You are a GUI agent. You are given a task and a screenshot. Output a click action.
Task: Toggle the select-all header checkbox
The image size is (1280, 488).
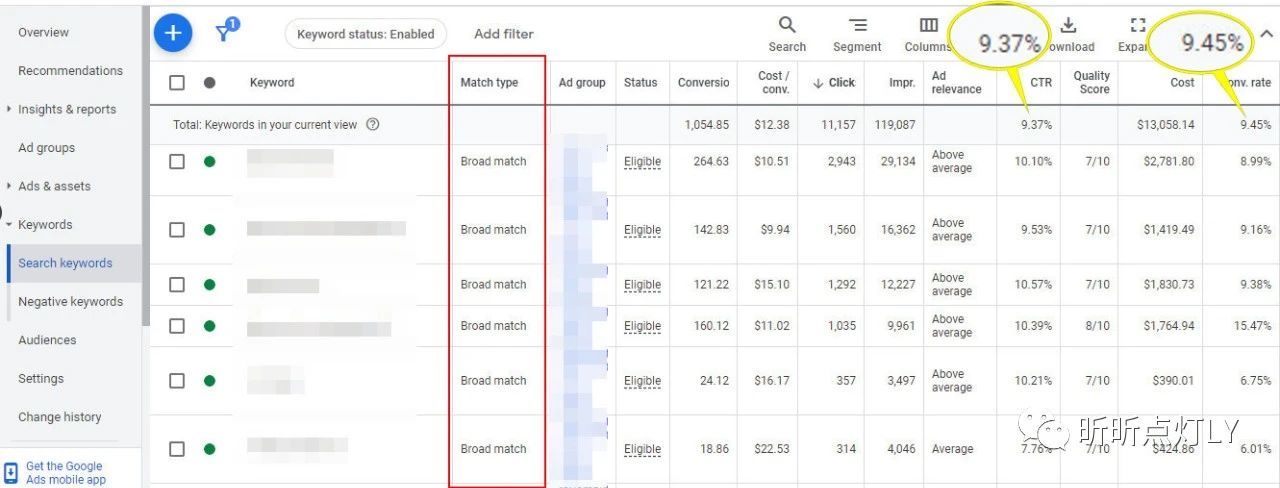[x=177, y=83]
